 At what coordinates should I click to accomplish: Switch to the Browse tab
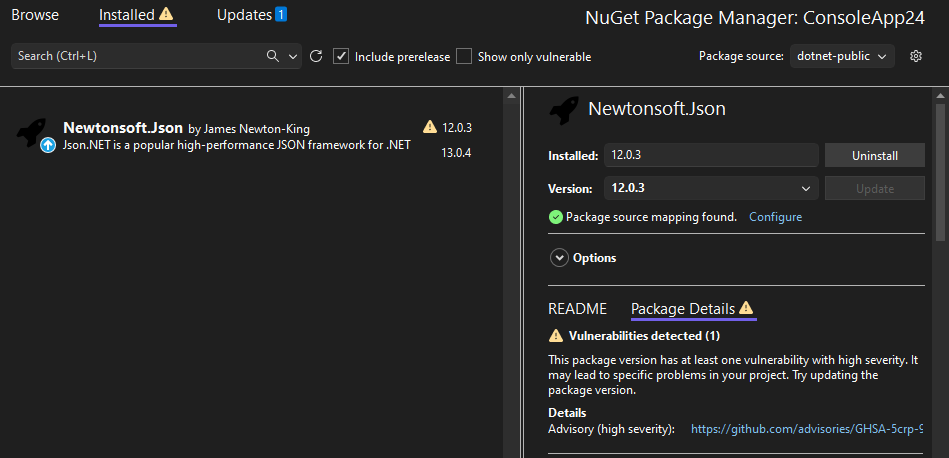tap(35, 15)
